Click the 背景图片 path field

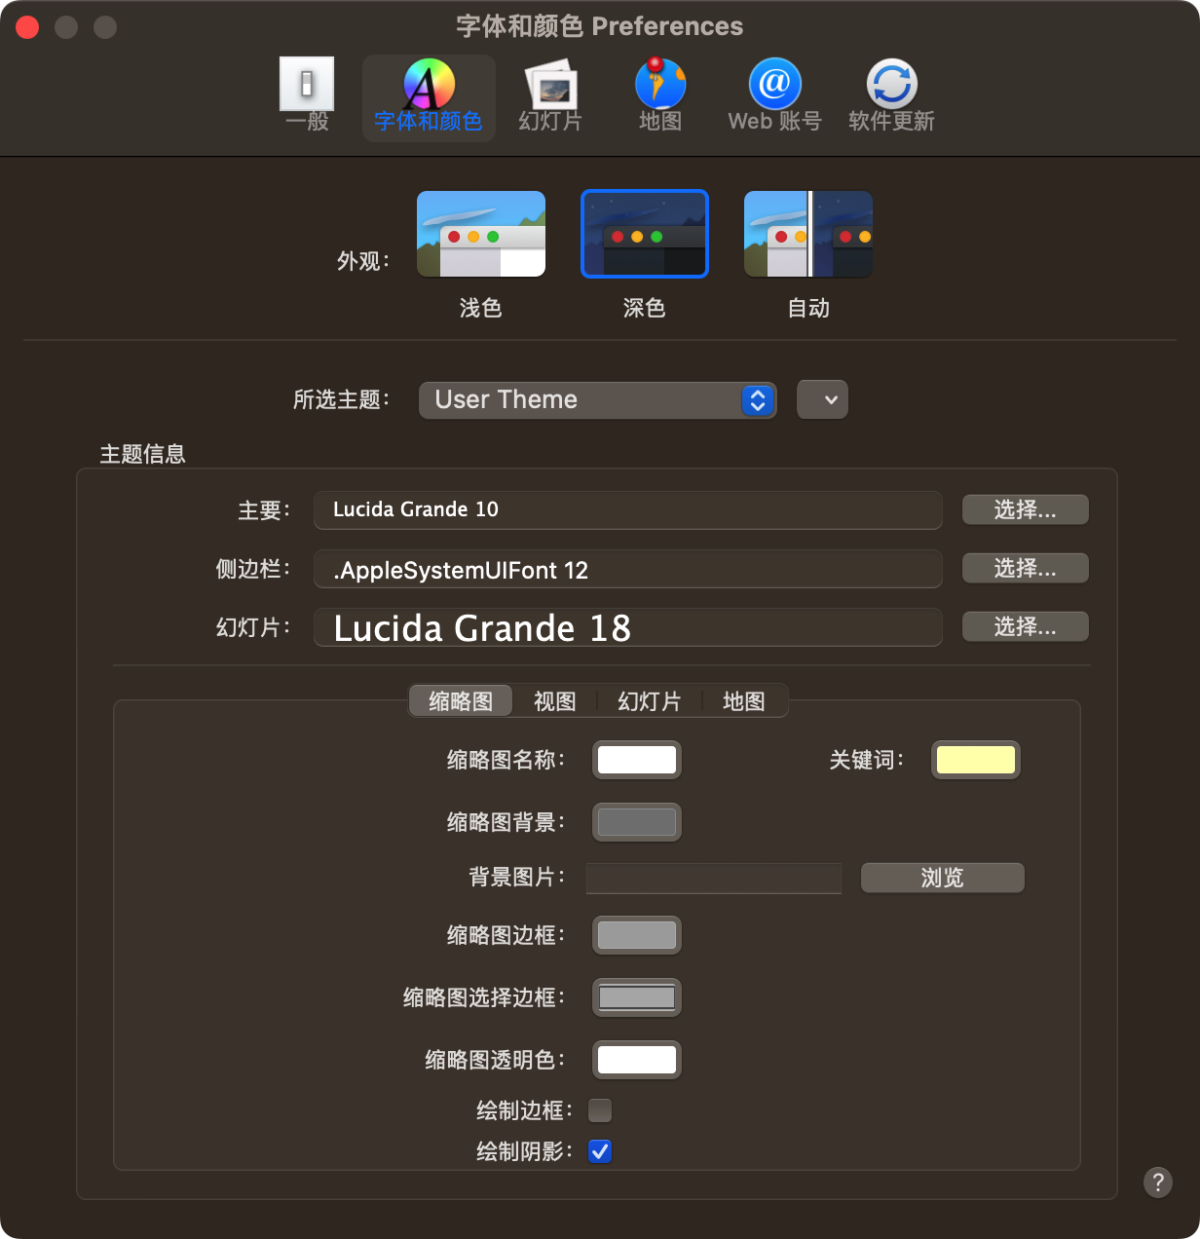[714, 878]
